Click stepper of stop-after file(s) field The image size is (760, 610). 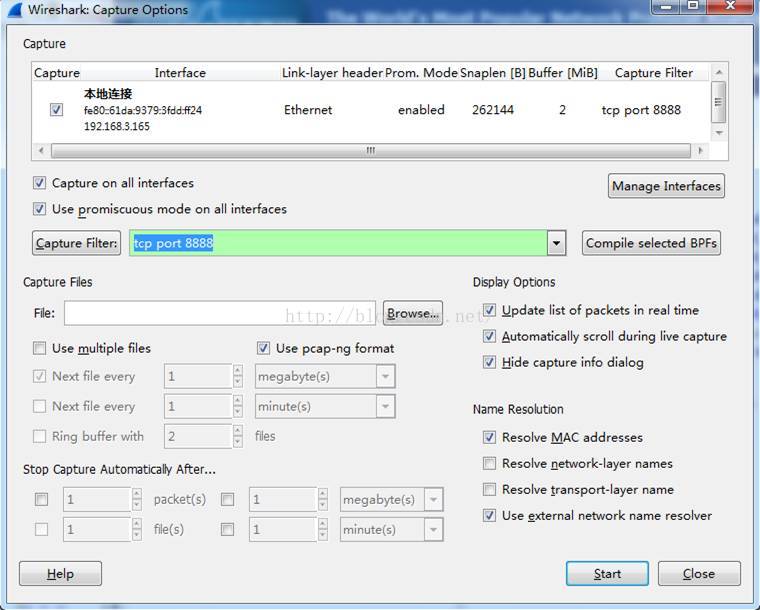click(x=137, y=529)
